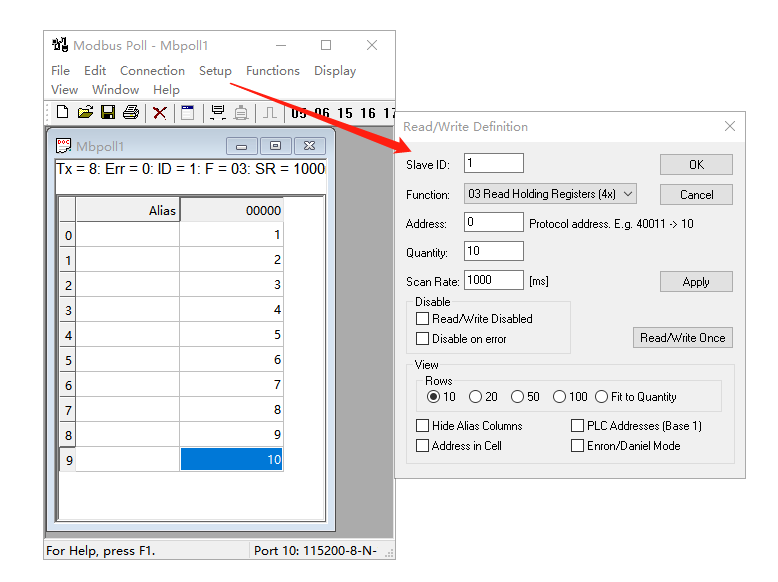Image resolution: width=778 pixels, height=582 pixels.
Task: Click the red X delete icon
Action: [x=160, y=112]
